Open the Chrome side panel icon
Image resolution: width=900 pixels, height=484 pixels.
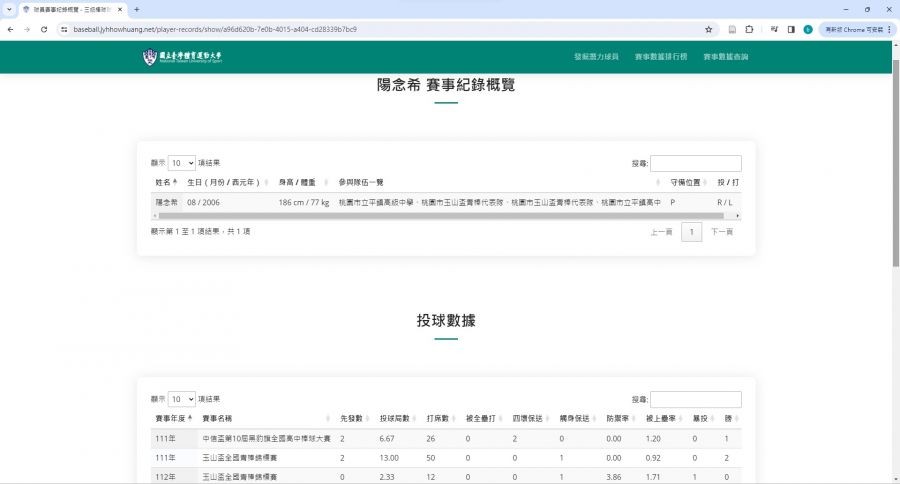[x=791, y=29]
